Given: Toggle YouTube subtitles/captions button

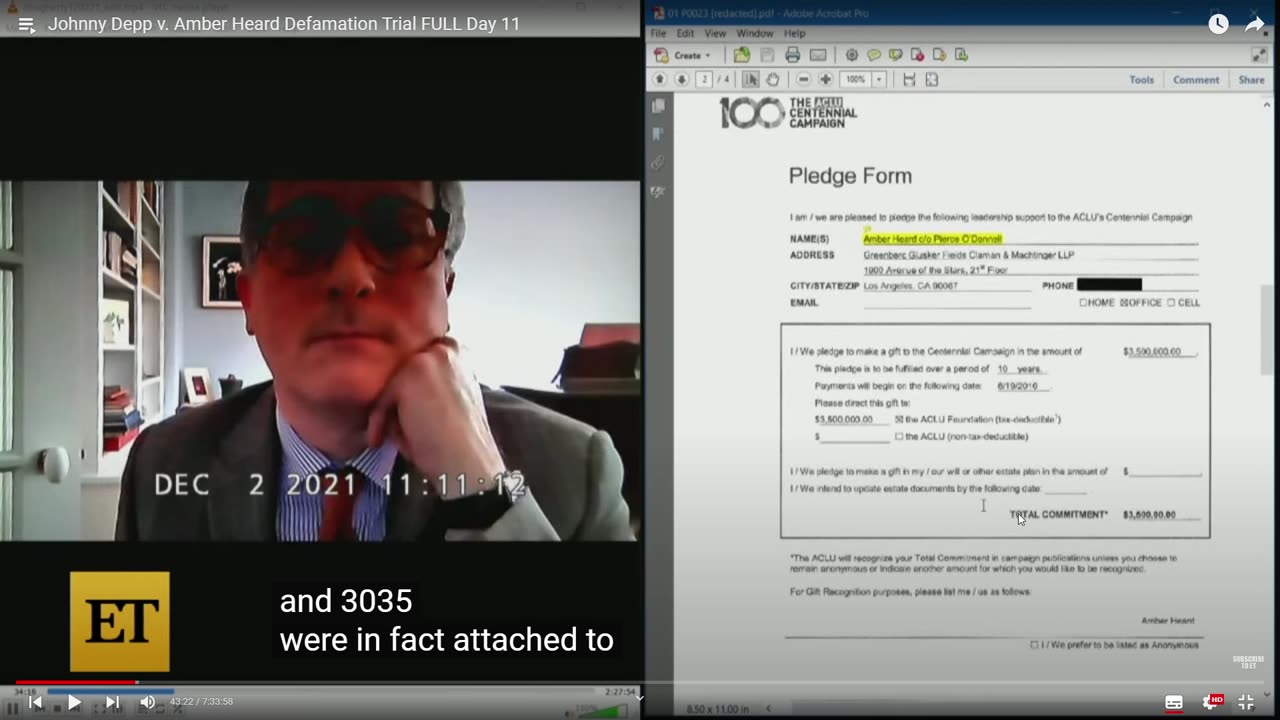Looking at the screenshot, I should click(x=1174, y=702).
